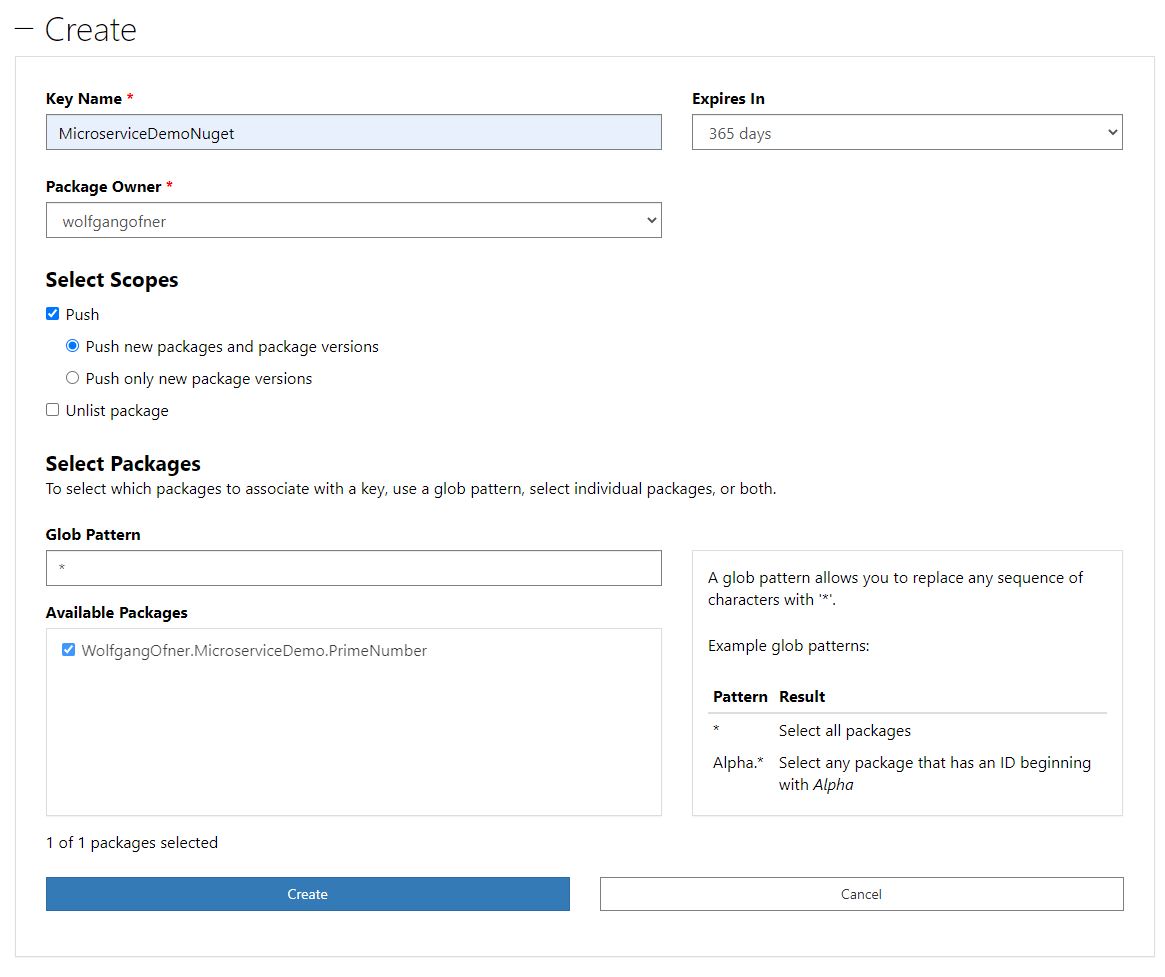Screen dimensions: 1165x977
Task: Click the 1 of 1 packages selected text
Action: (131, 842)
